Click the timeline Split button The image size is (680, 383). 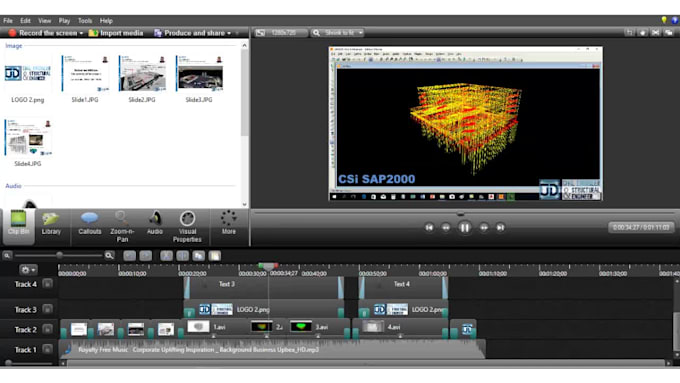coord(183,255)
